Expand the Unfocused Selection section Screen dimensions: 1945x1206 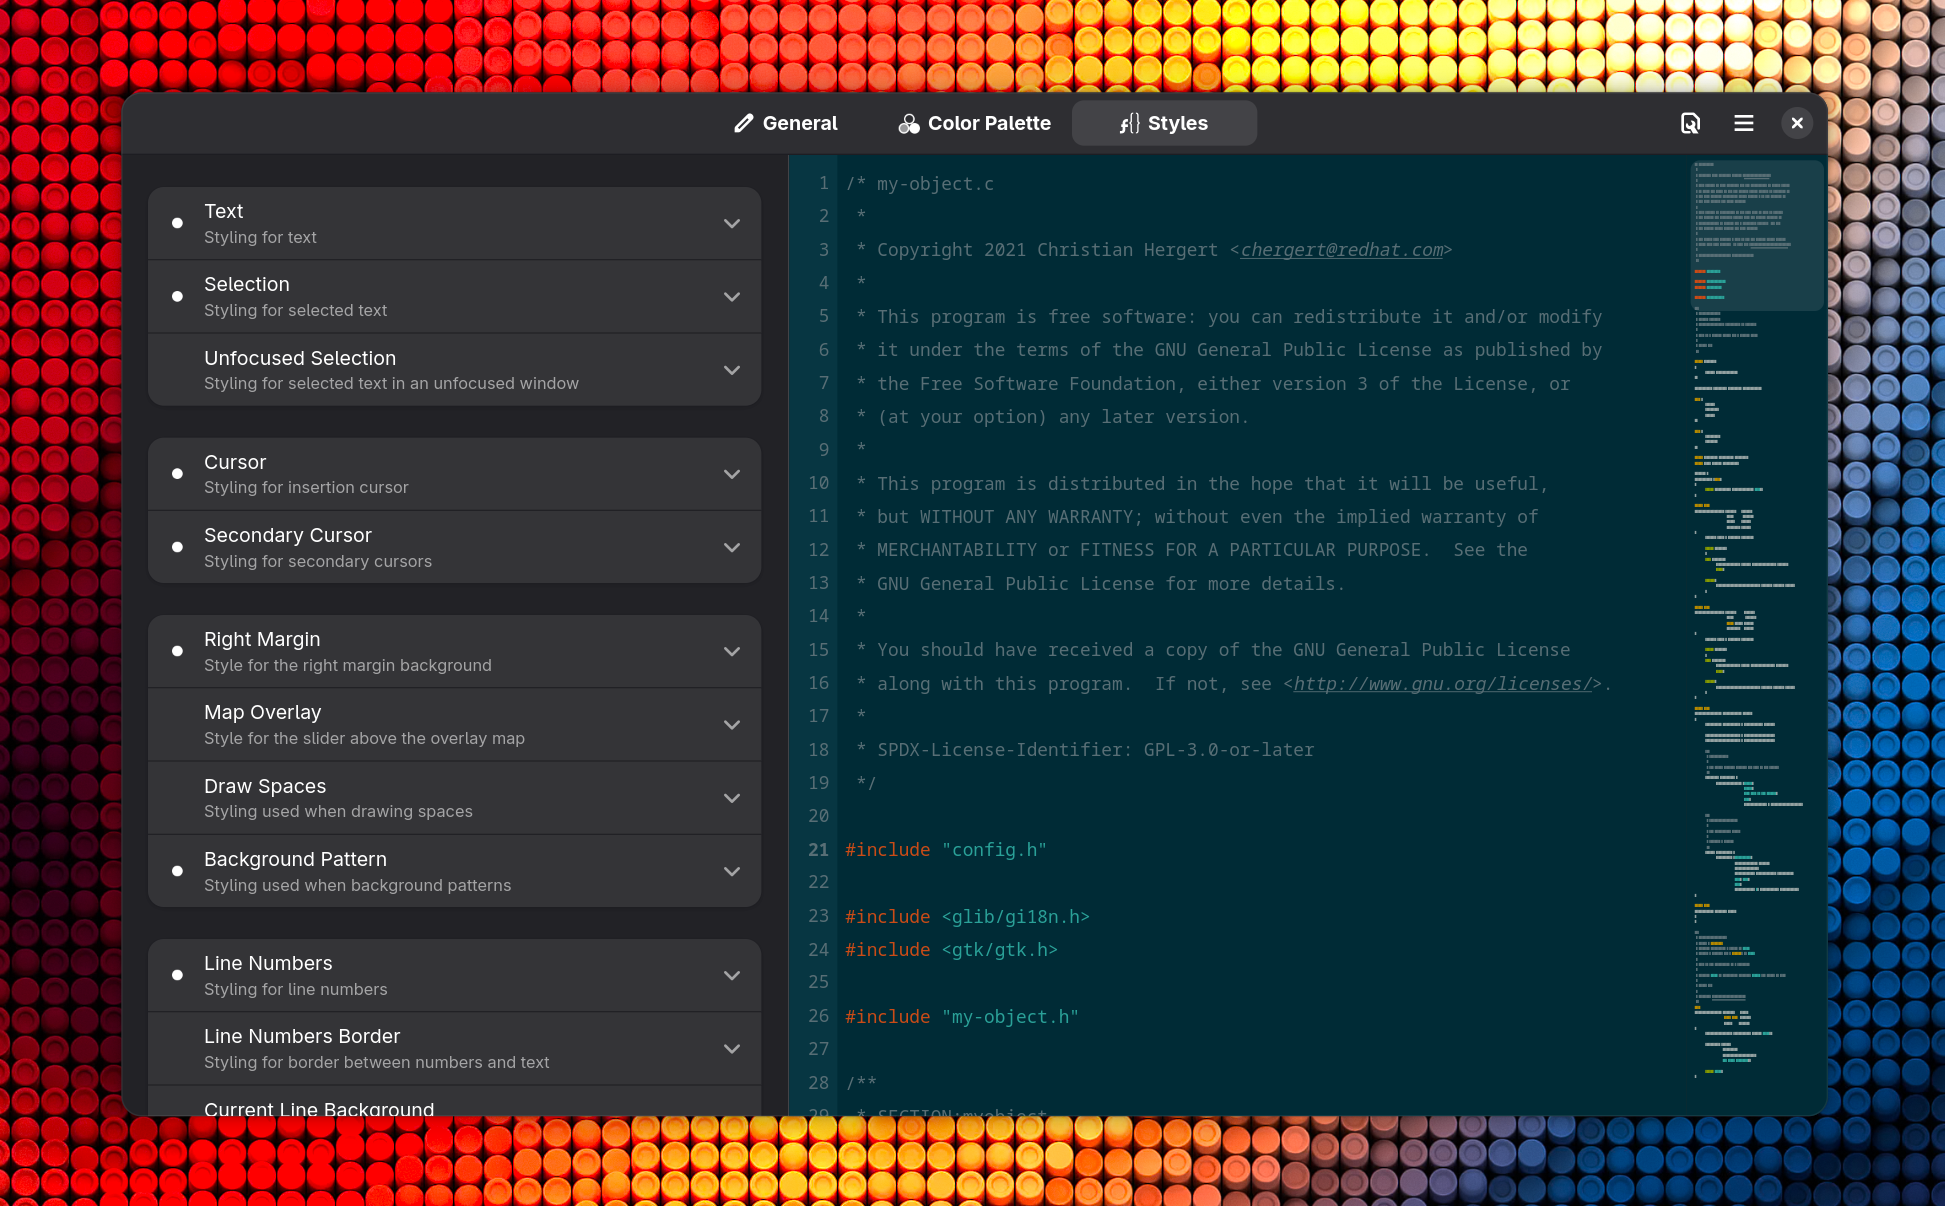point(731,369)
